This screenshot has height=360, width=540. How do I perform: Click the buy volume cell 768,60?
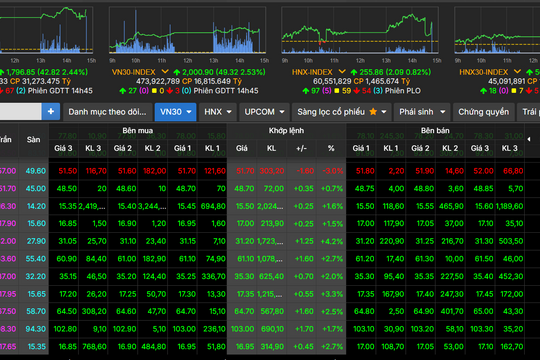[94, 347]
